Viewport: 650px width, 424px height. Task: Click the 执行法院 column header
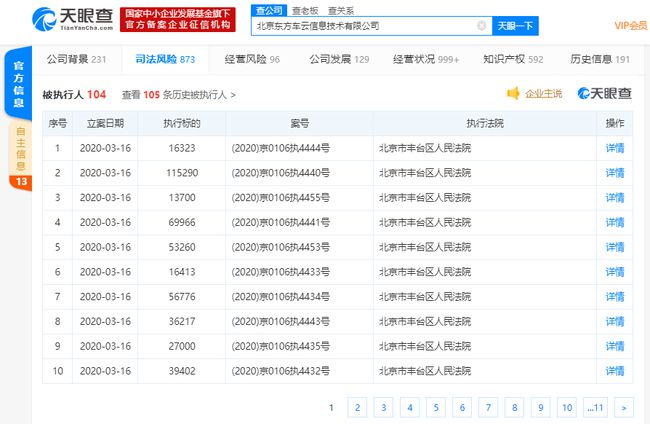(485, 123)
